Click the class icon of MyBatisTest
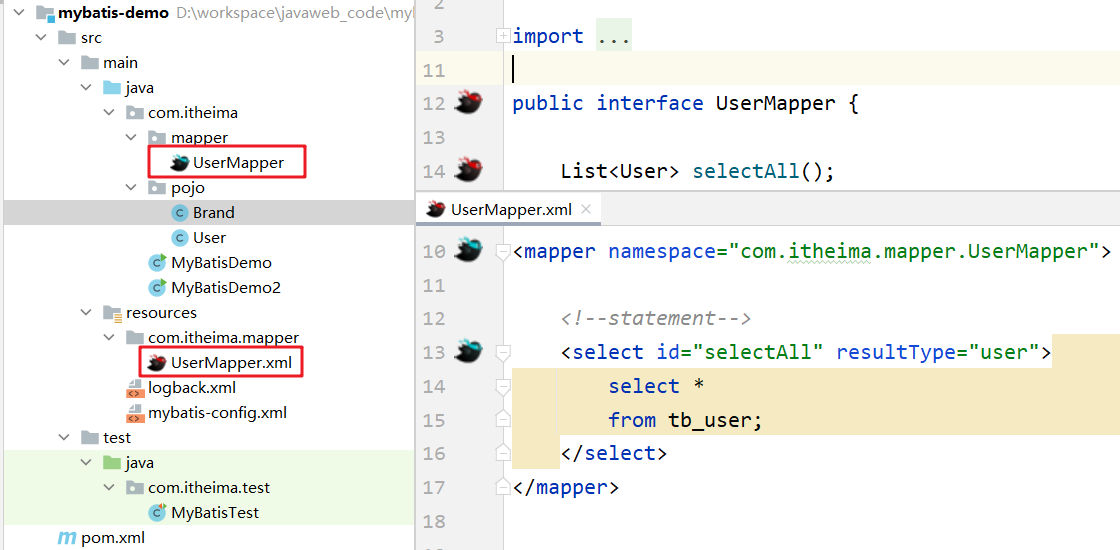Screen dimensions: 1120x550 [x=157, y=512]
